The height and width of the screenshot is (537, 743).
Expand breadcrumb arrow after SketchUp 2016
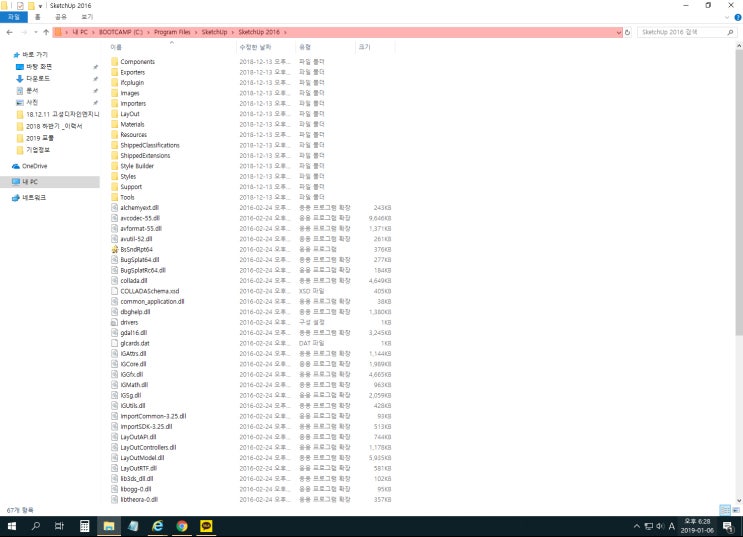(x=285, y=32)
